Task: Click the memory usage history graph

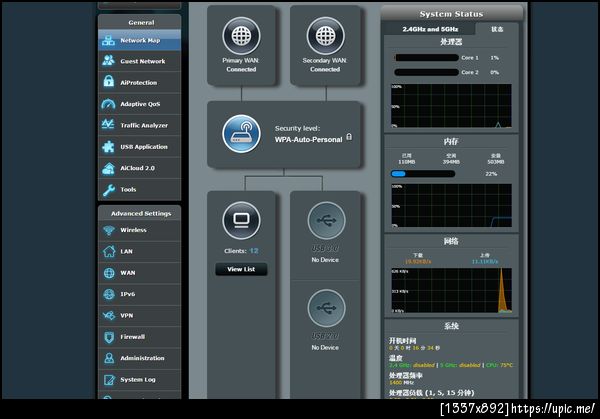Action: pyautogui.click(x=451, y=205)
